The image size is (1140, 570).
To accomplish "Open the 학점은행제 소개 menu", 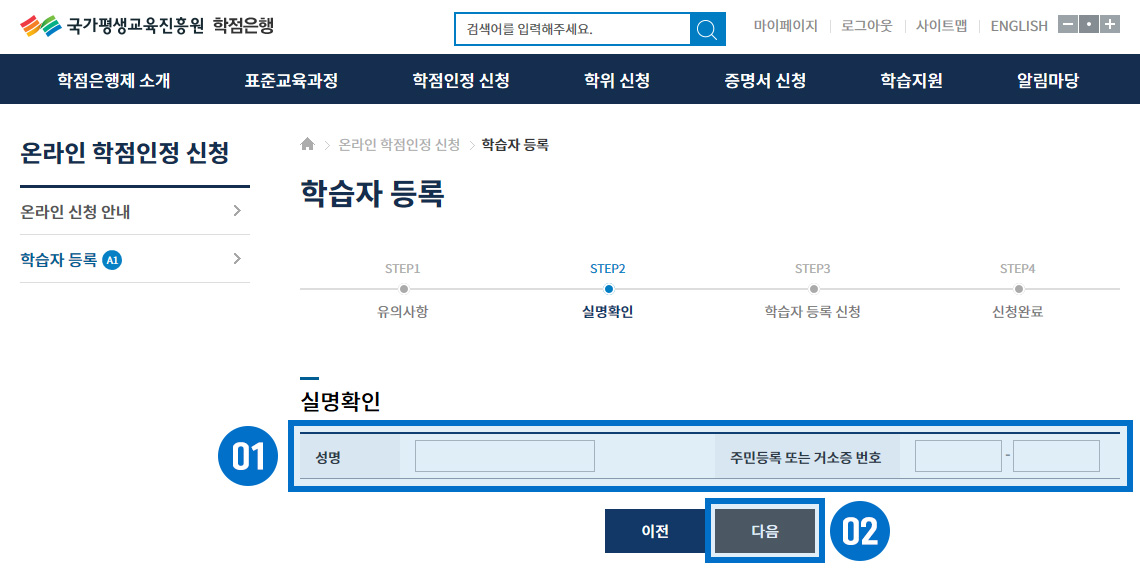I will coord(114,80).
